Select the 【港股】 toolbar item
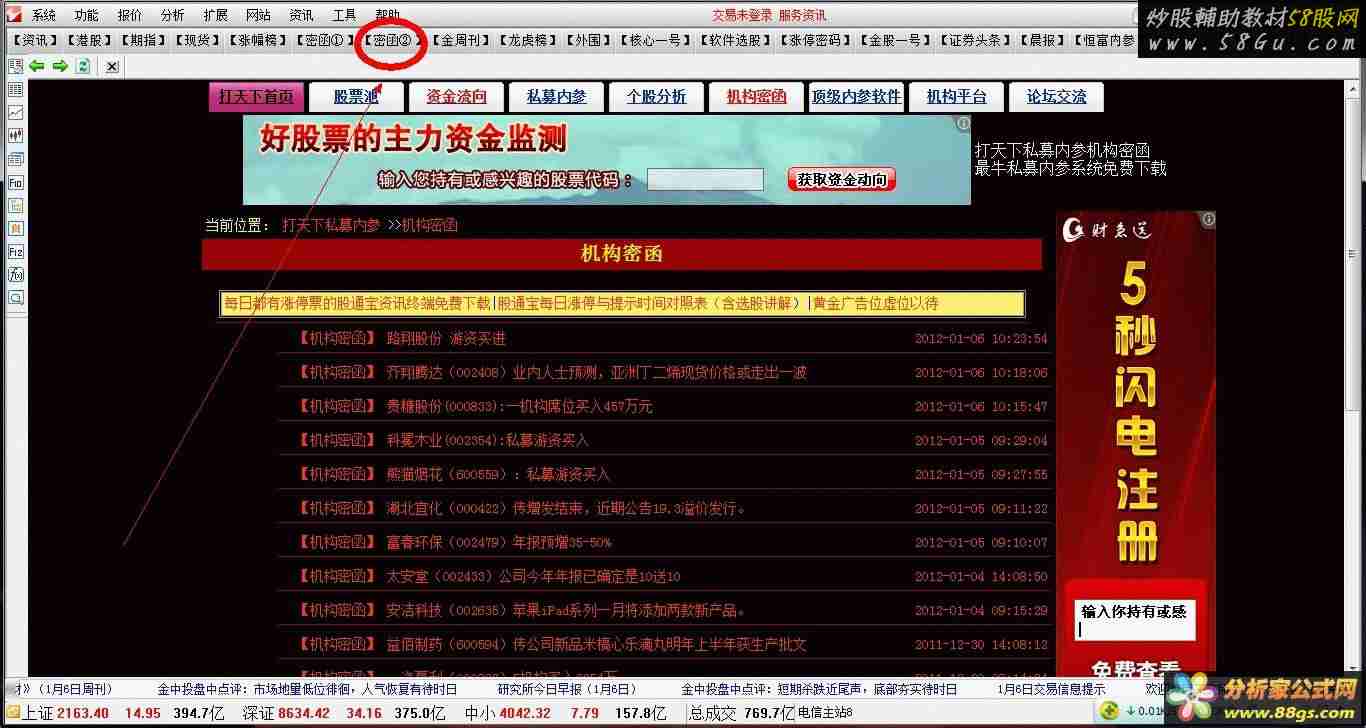The height and width of the screenshot is (728, 1366). pyautogui.click(x=88, y=40)
